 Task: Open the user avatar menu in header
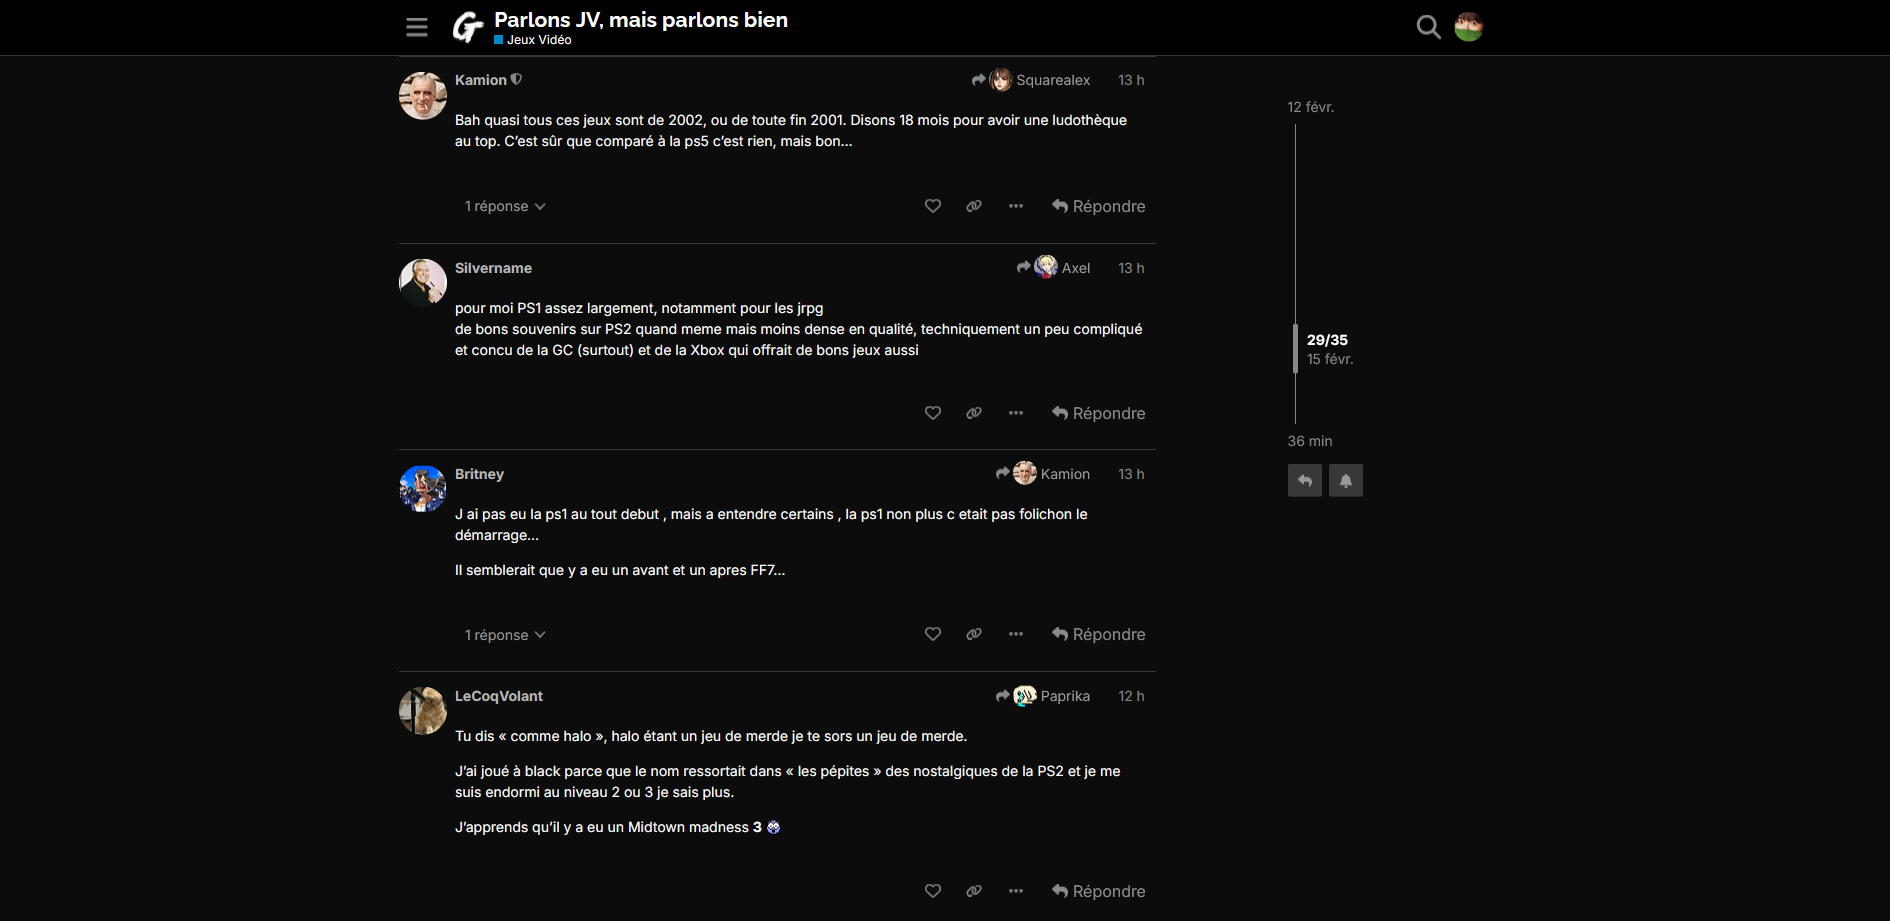1469,27
